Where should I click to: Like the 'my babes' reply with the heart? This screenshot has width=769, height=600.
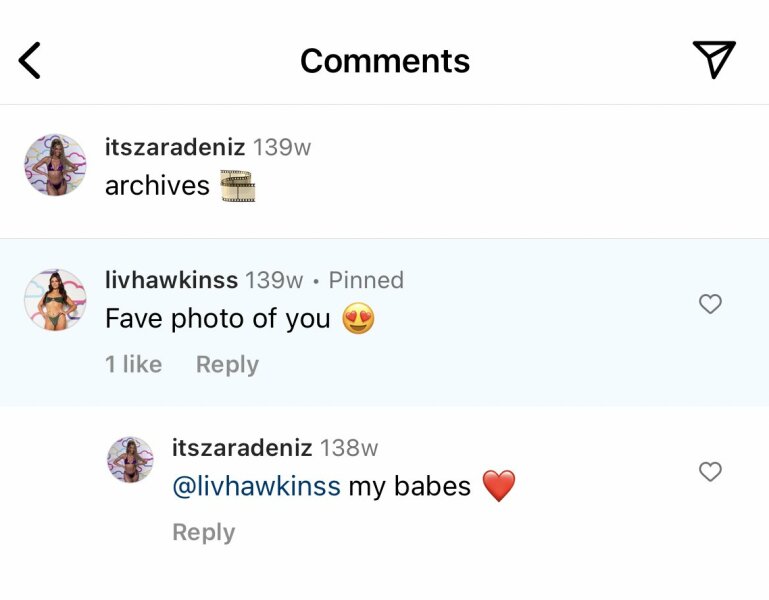click(x=710, y=472)
